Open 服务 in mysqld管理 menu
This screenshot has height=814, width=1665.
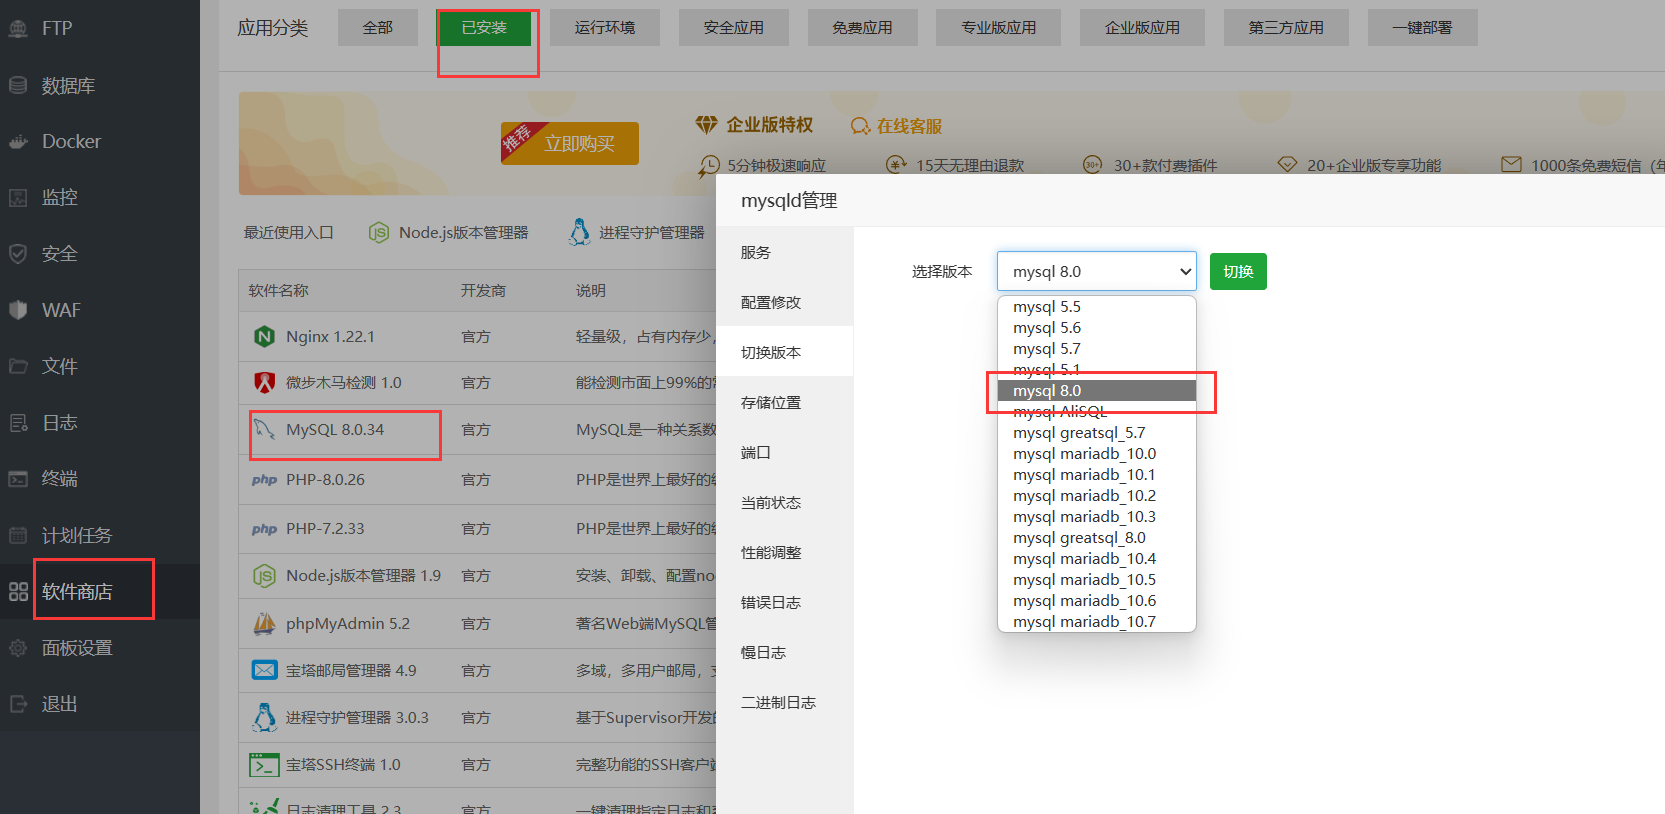pos(785,252)
